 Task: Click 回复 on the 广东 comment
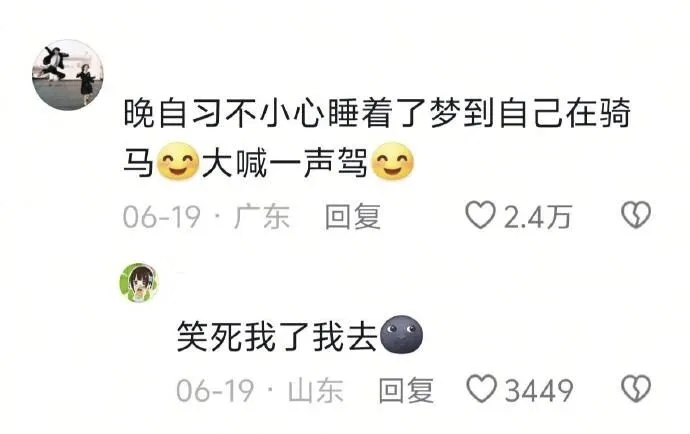point(353,217)
